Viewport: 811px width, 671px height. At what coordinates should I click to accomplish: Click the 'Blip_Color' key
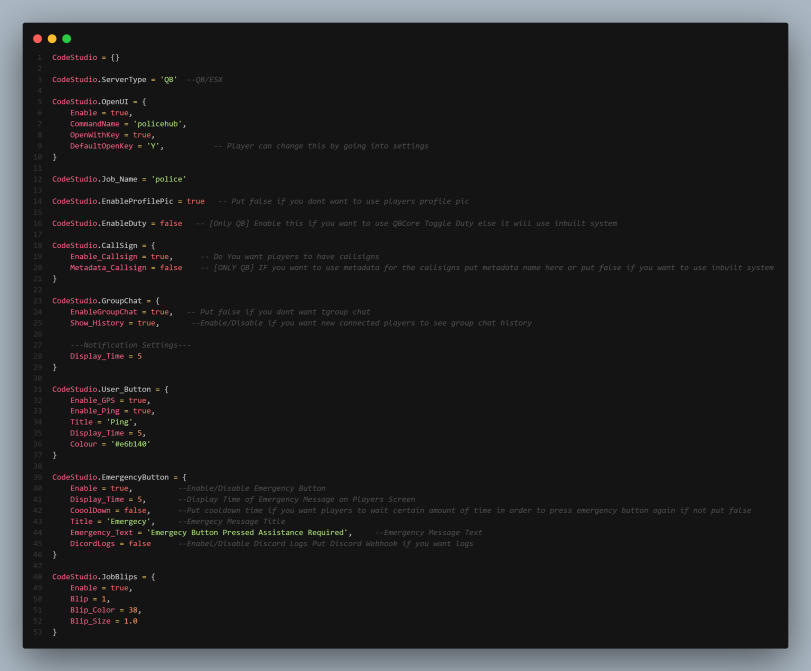click(x=93, y=610)
